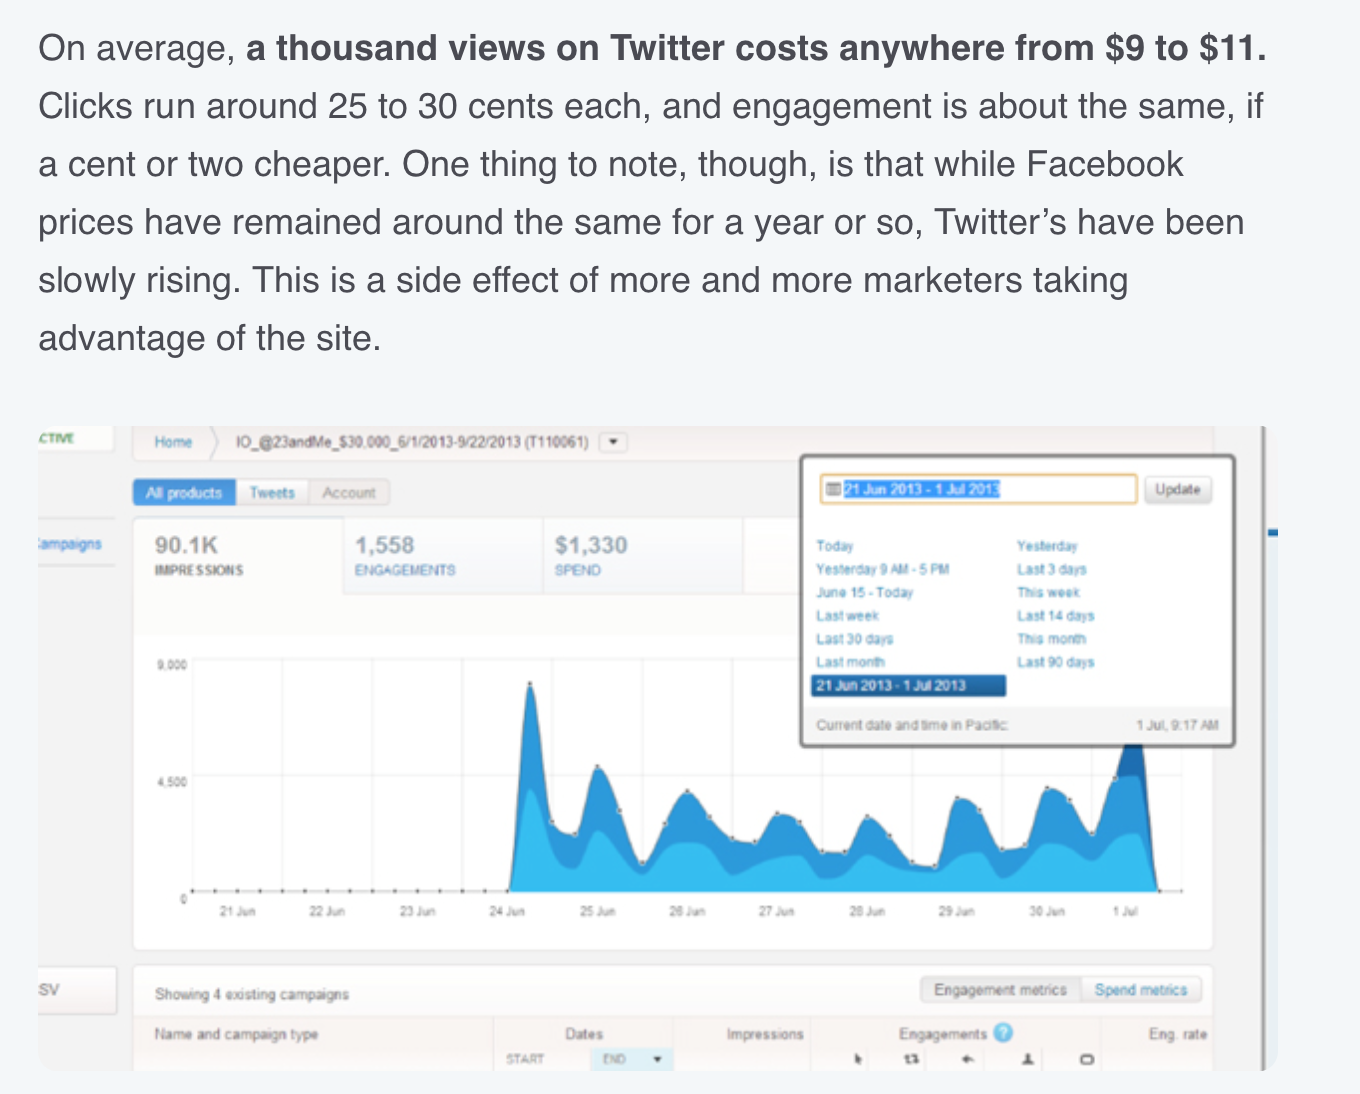
Task: Choose the June 15 - Today range
Action: (864, 592)
